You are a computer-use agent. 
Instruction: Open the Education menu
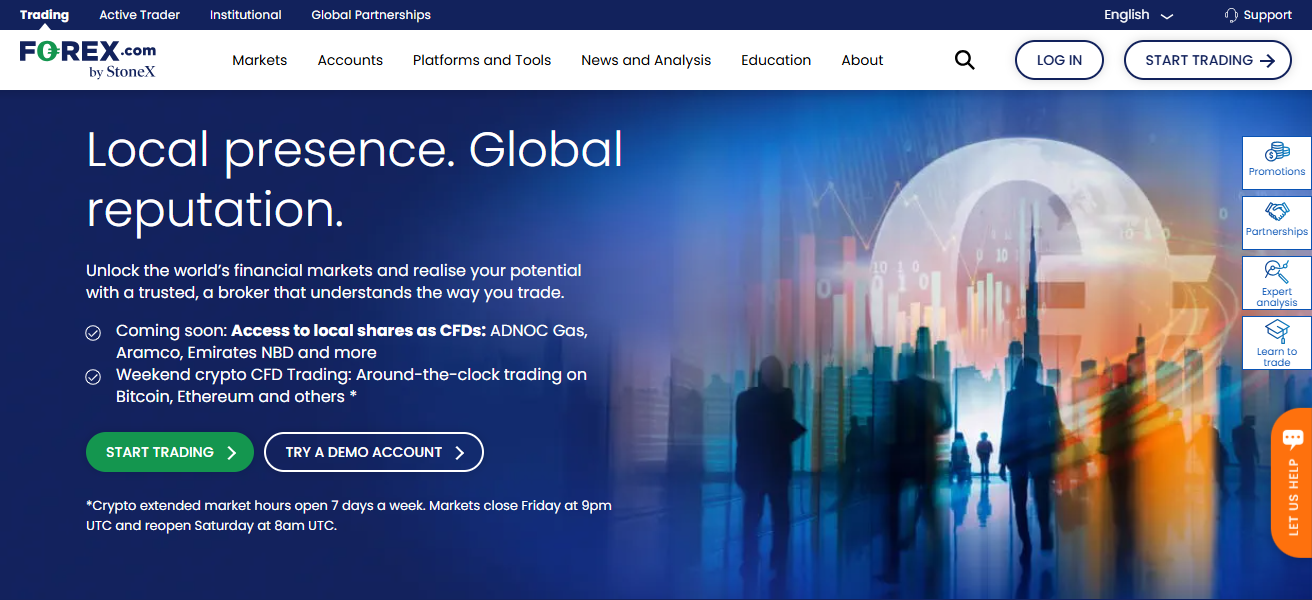(775, 60)
